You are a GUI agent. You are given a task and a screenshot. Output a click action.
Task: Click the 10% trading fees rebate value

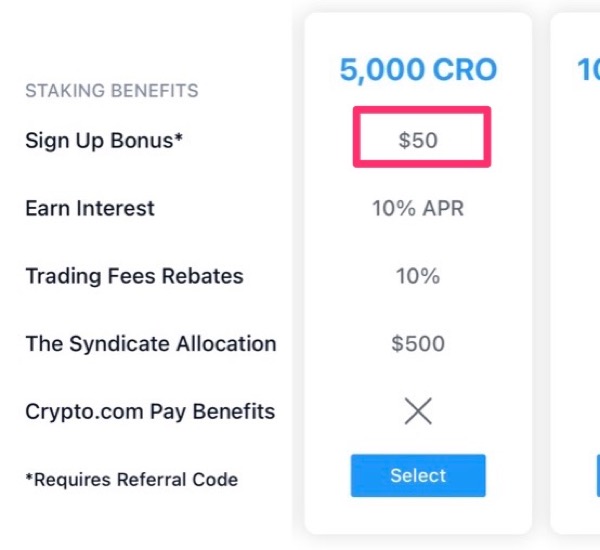click(418, 276)
